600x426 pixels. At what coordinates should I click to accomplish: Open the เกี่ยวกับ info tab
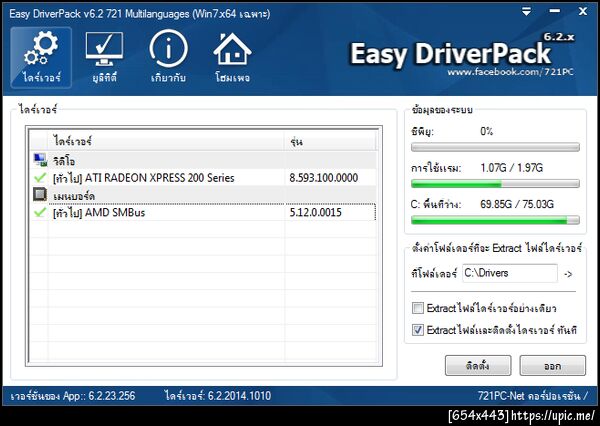[168, 57]
